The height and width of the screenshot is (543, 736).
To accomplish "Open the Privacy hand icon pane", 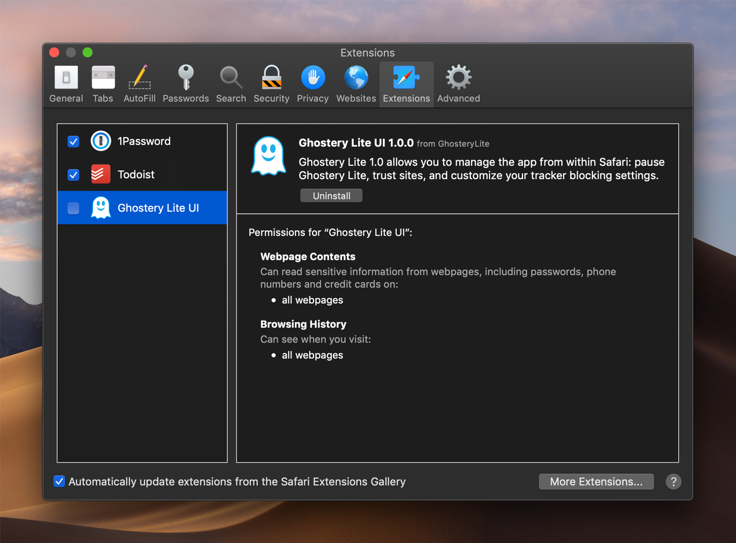I will [x=313, y=84].
